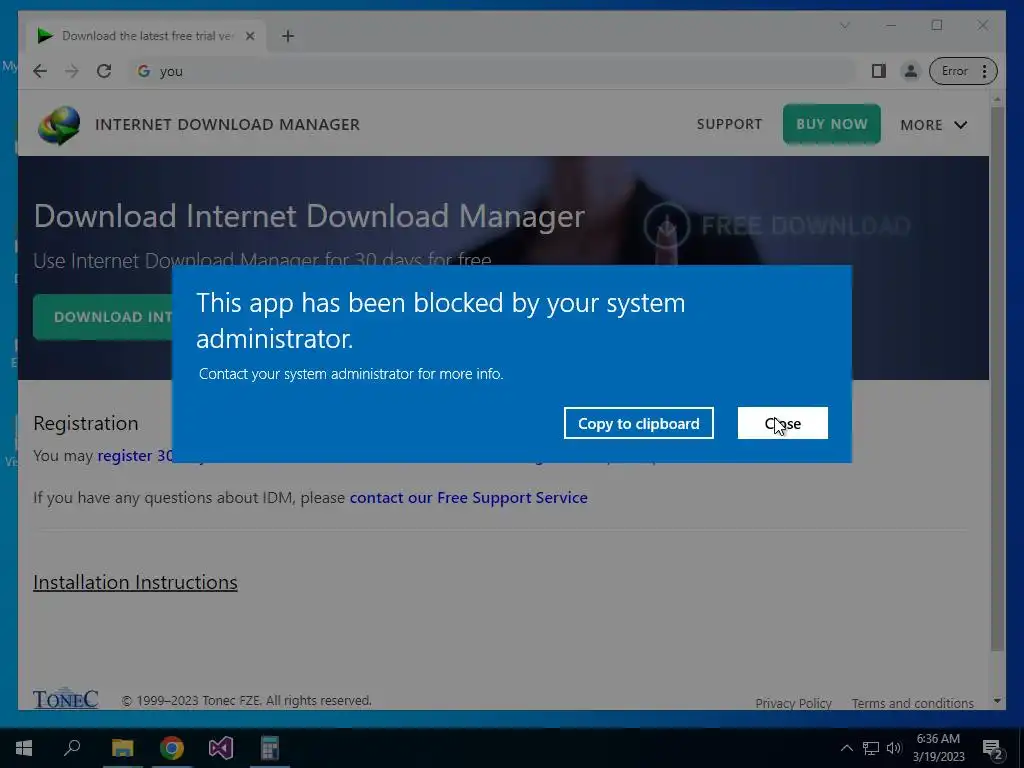1024x768 pixels.
Task: Expand the MORE menu
Action: 933,125
